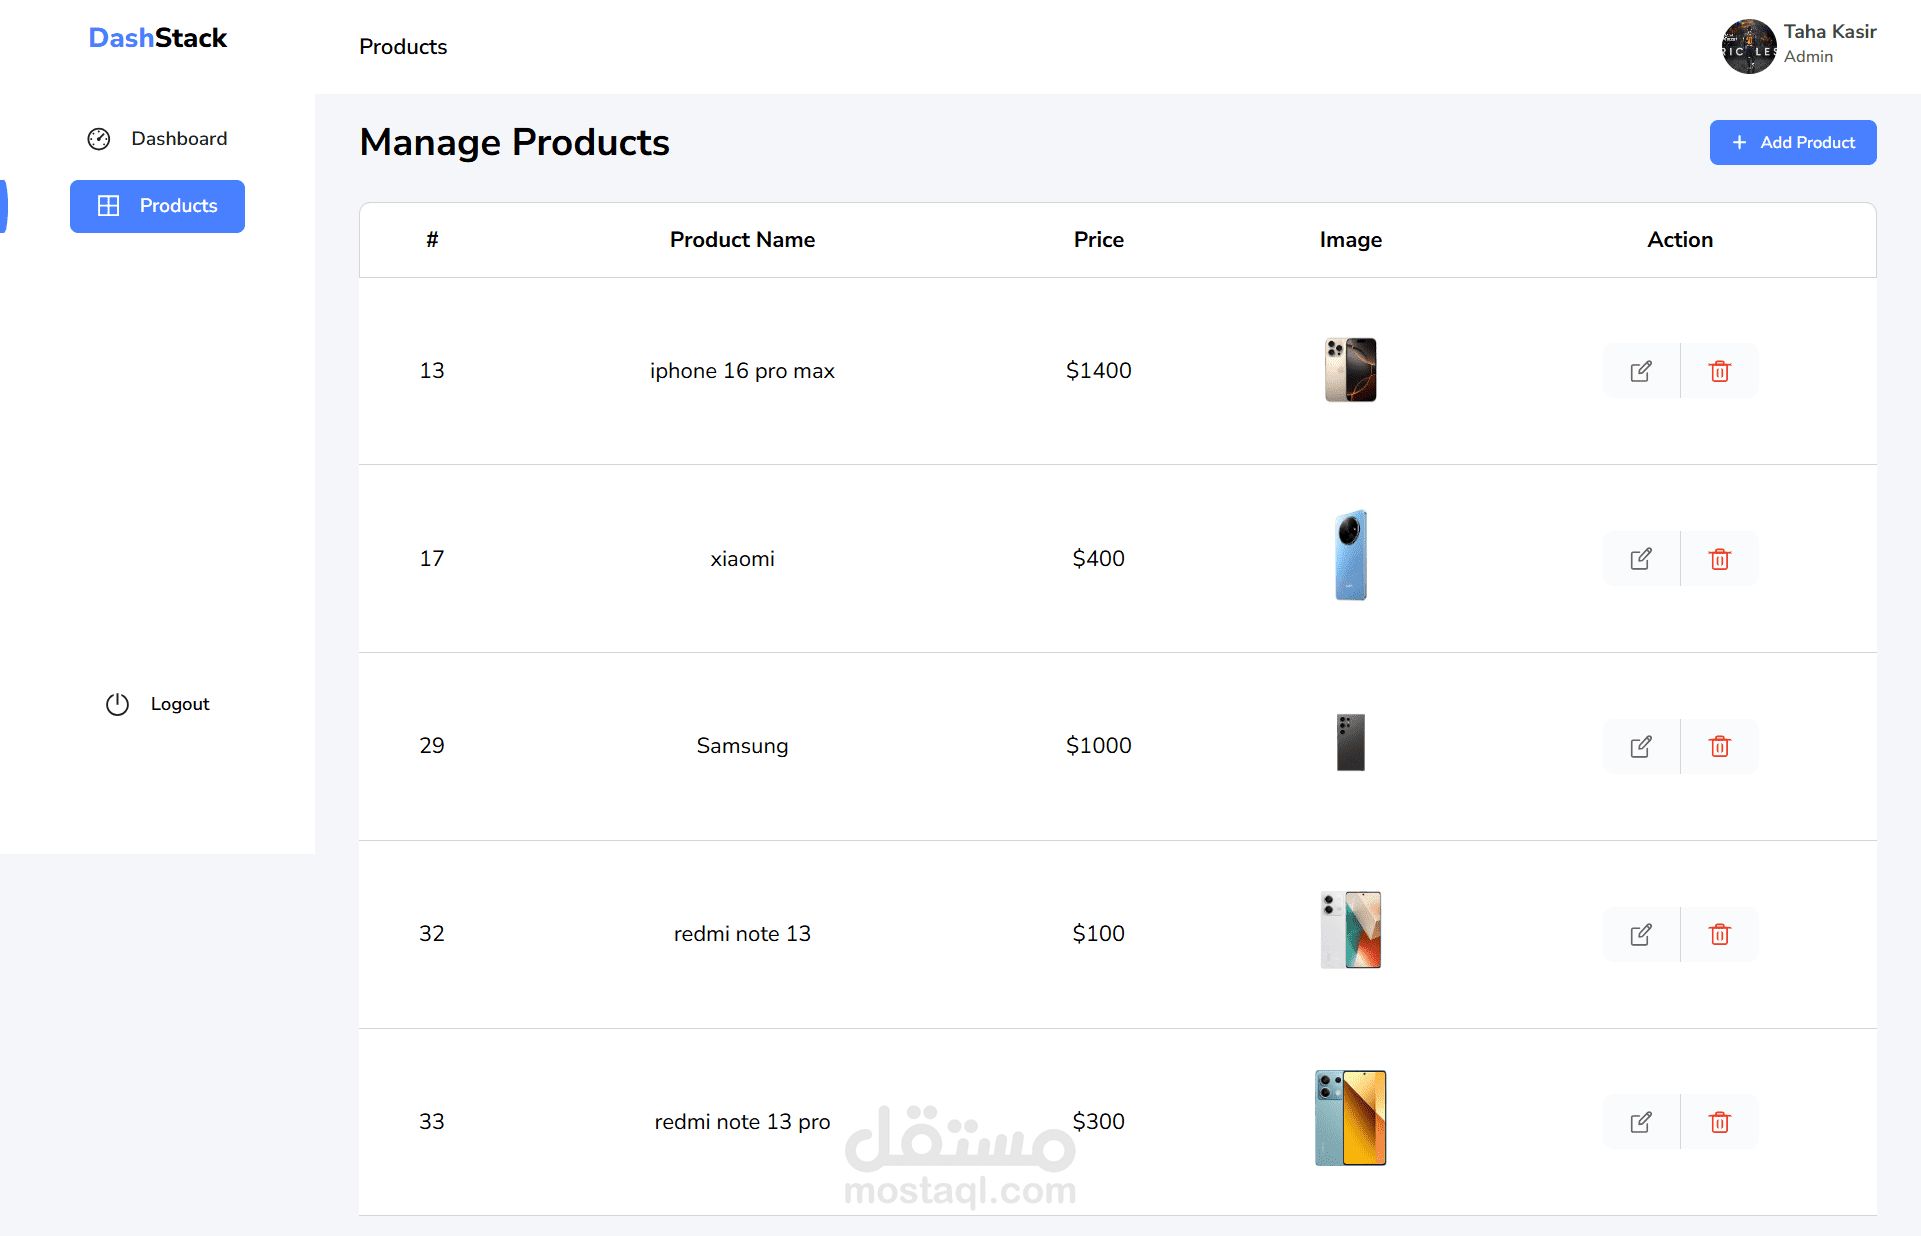The width and height of the screenshot is (1921, 1236).
Task: Click the price cell '$1000'
Action: pos(1099,746)
